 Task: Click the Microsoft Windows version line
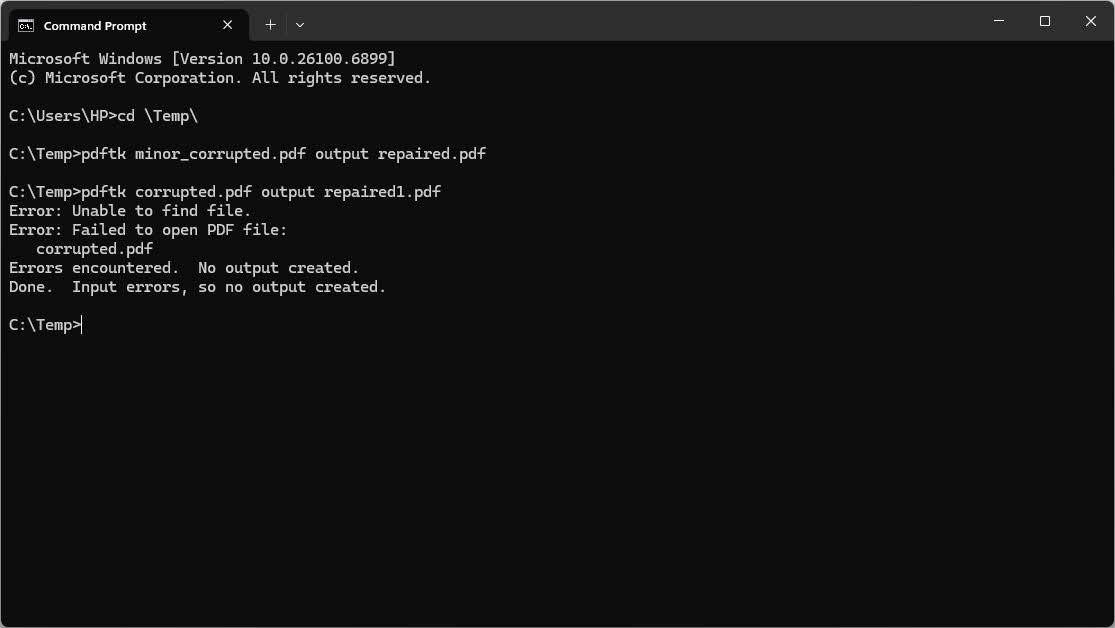(200, 58)
